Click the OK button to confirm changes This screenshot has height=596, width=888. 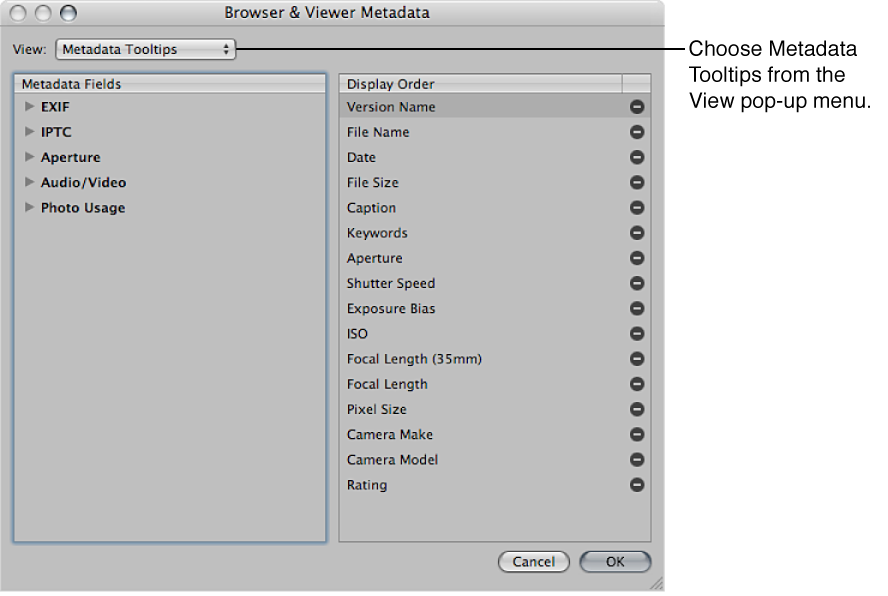point(614,561)
